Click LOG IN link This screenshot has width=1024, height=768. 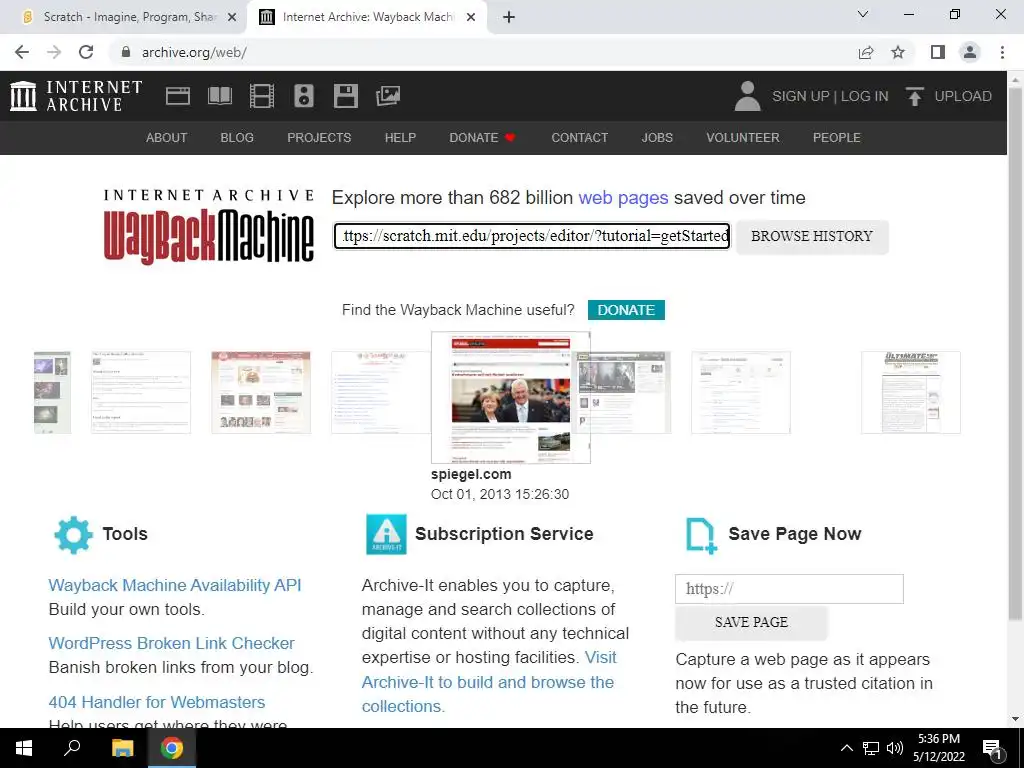tap(865, 96)
